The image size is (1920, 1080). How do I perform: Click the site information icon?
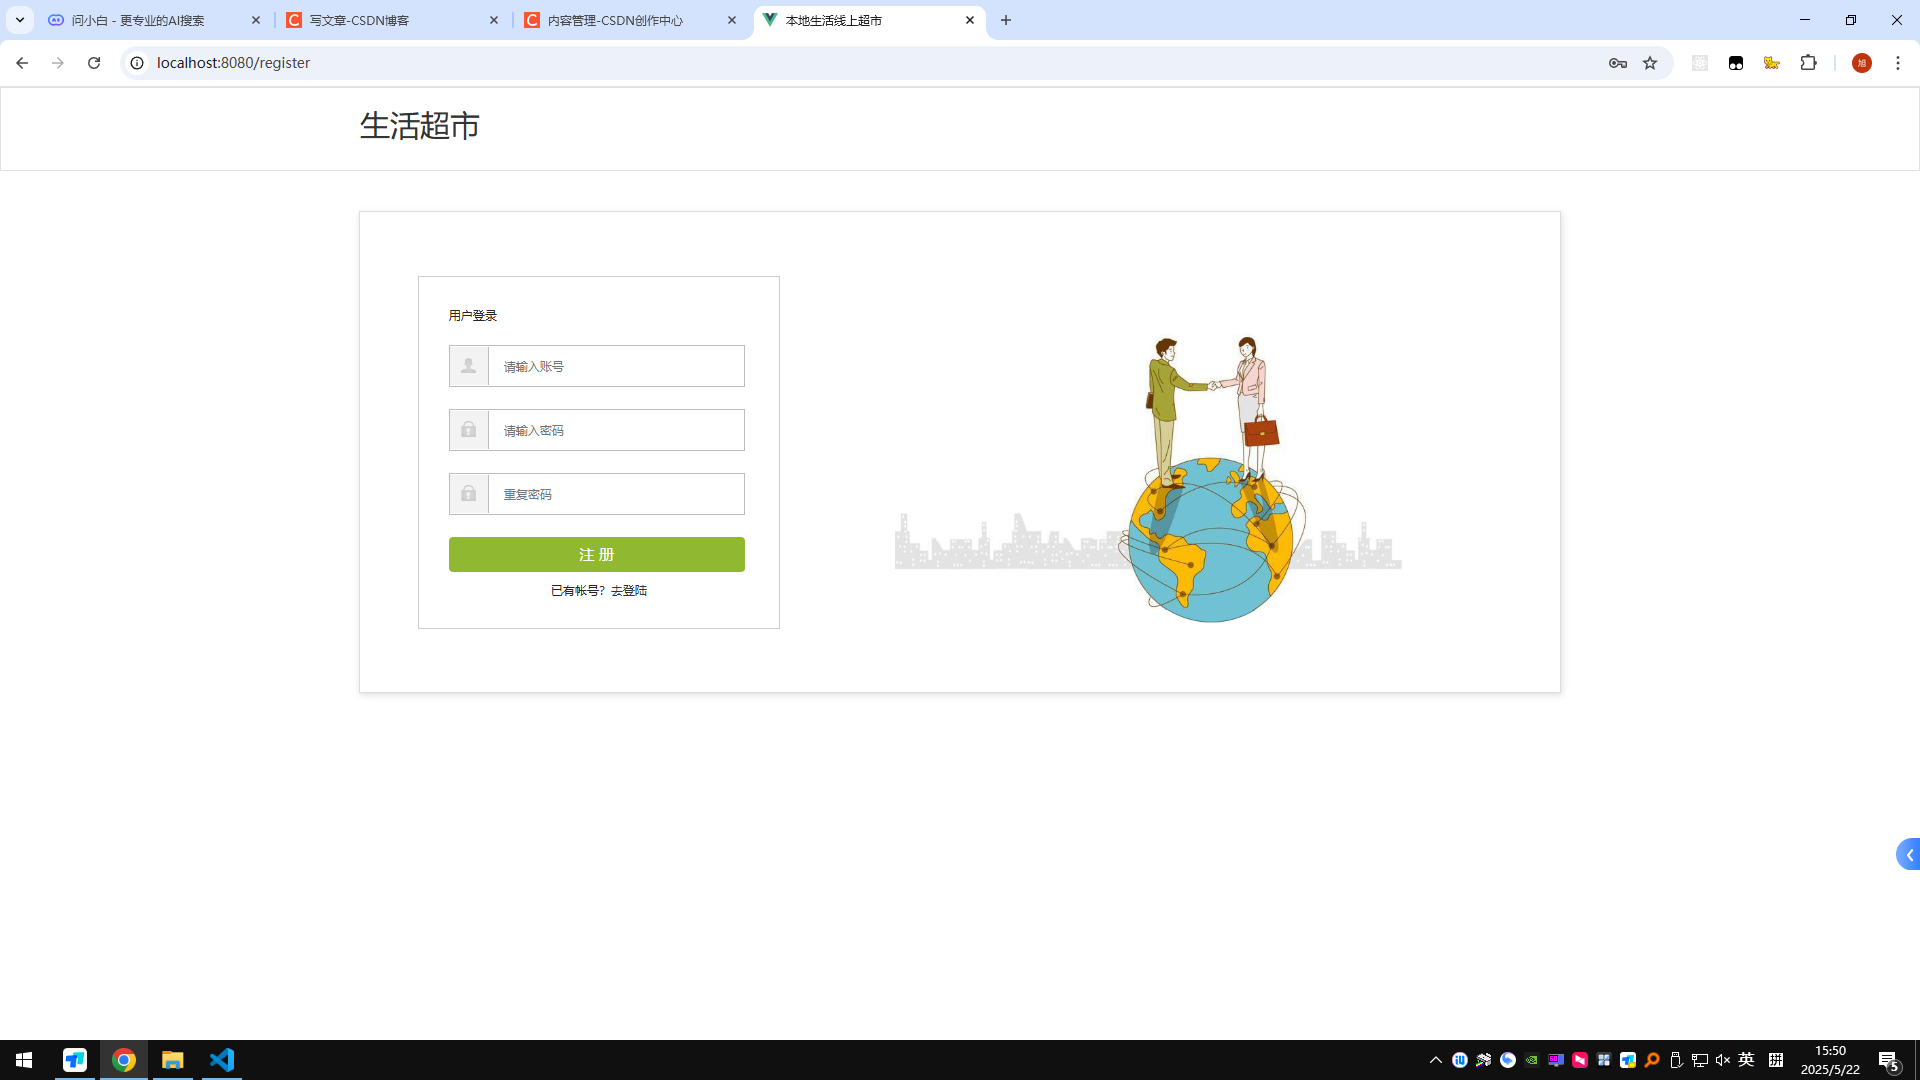137,63
